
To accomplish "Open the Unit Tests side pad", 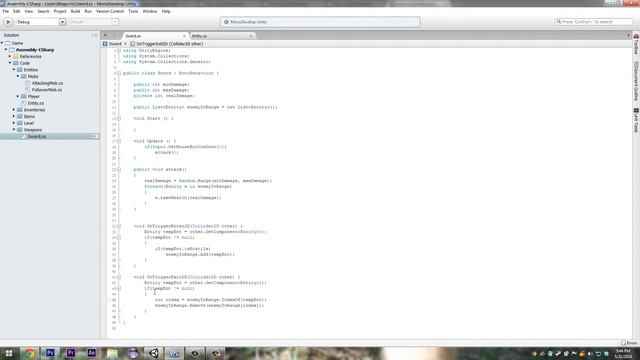I will pos(636,120).
